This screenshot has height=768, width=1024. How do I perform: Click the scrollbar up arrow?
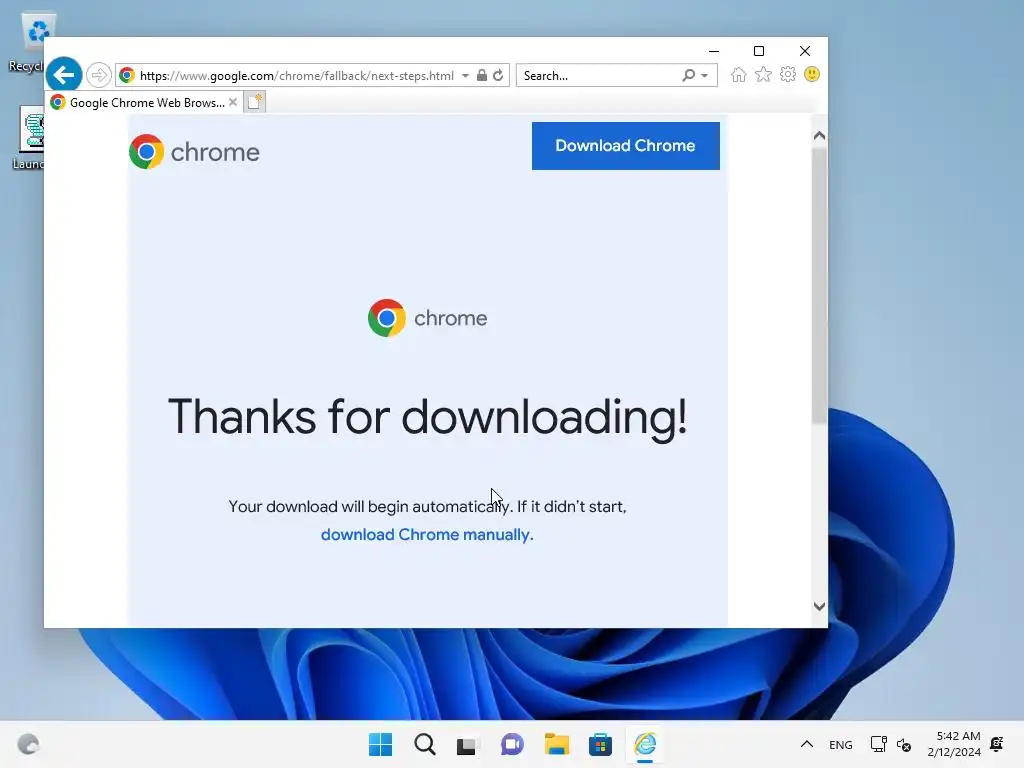[820, 136]
